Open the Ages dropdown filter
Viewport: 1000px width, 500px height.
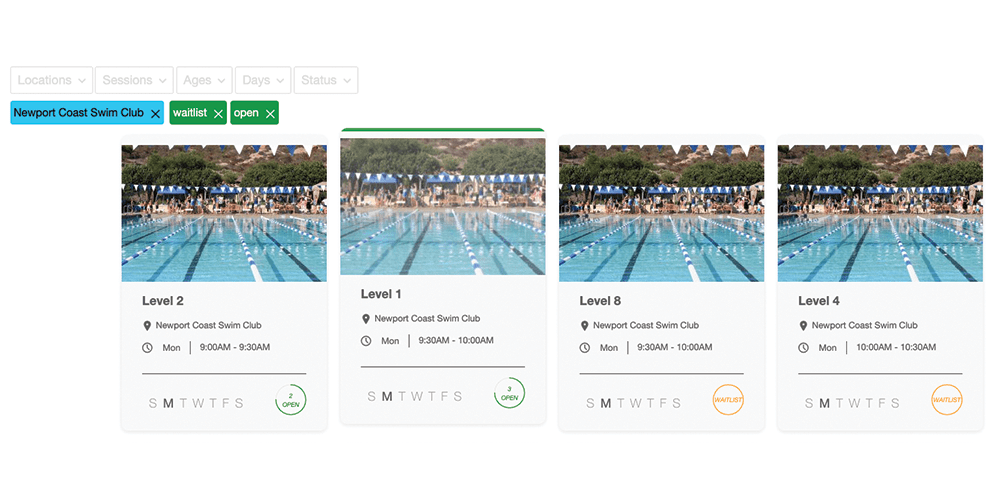point(204,80)
